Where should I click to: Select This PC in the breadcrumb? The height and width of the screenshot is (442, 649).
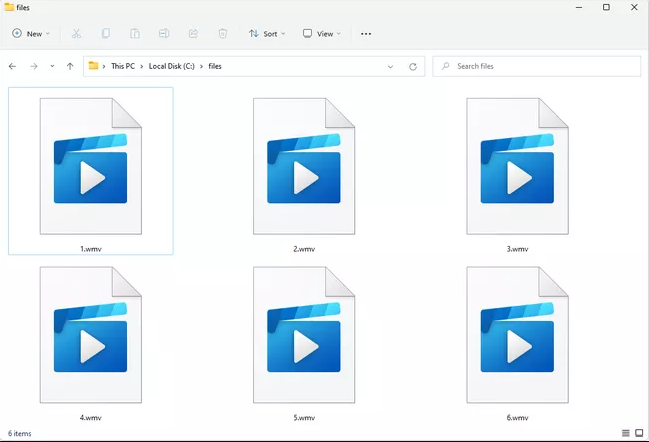coord(123,66)
